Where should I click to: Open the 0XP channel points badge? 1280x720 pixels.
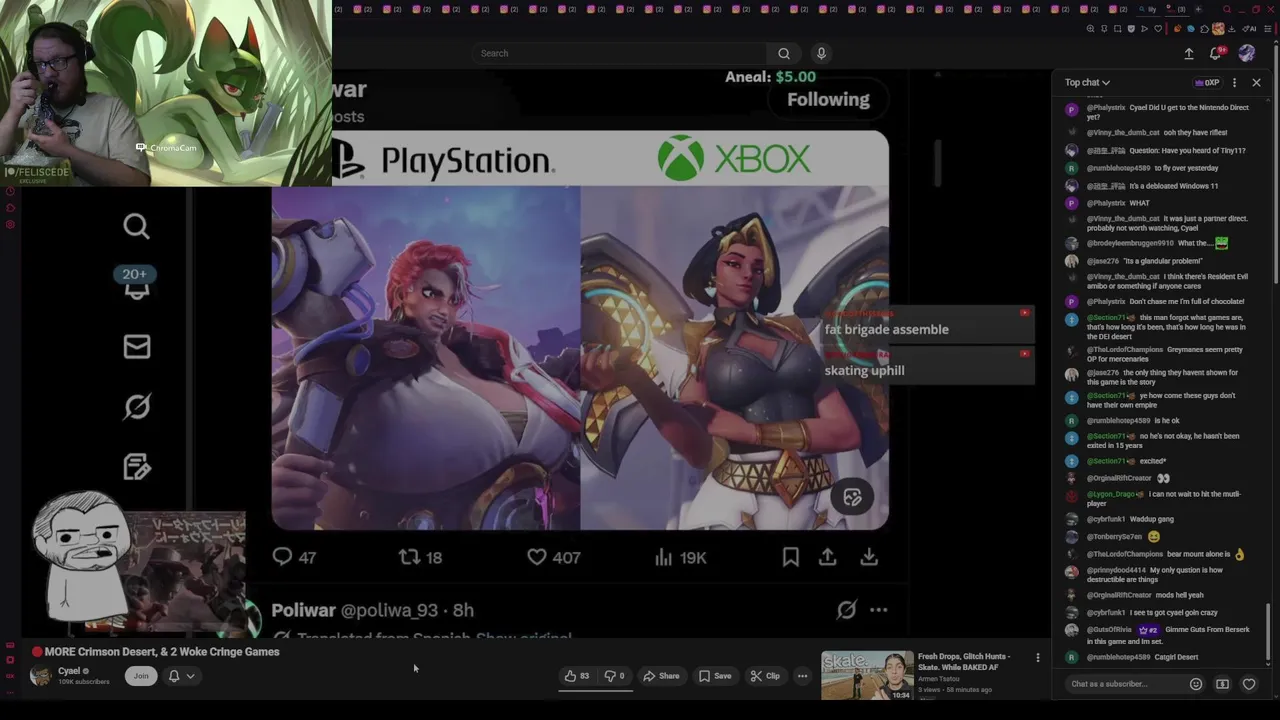[1208, 82]
